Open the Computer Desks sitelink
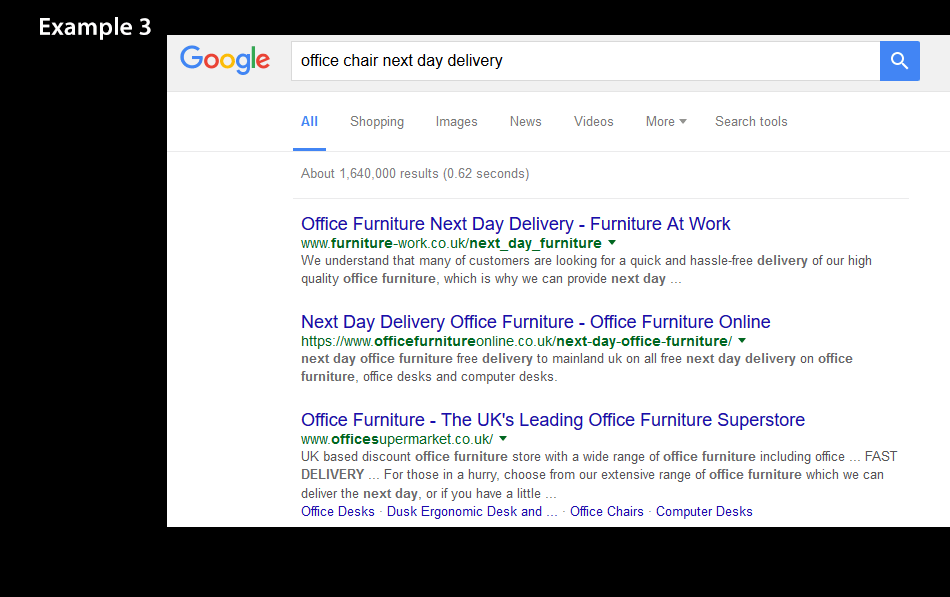 704,512
